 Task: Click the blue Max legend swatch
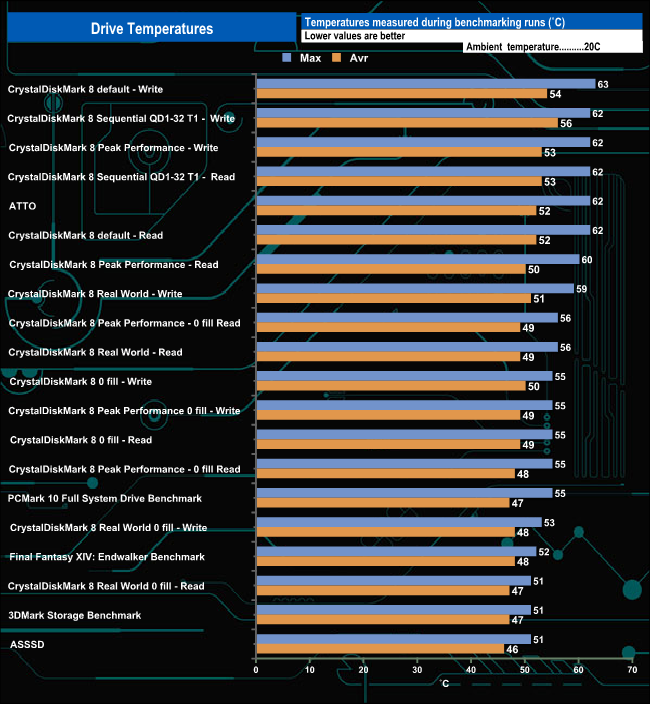coord(287,57)
